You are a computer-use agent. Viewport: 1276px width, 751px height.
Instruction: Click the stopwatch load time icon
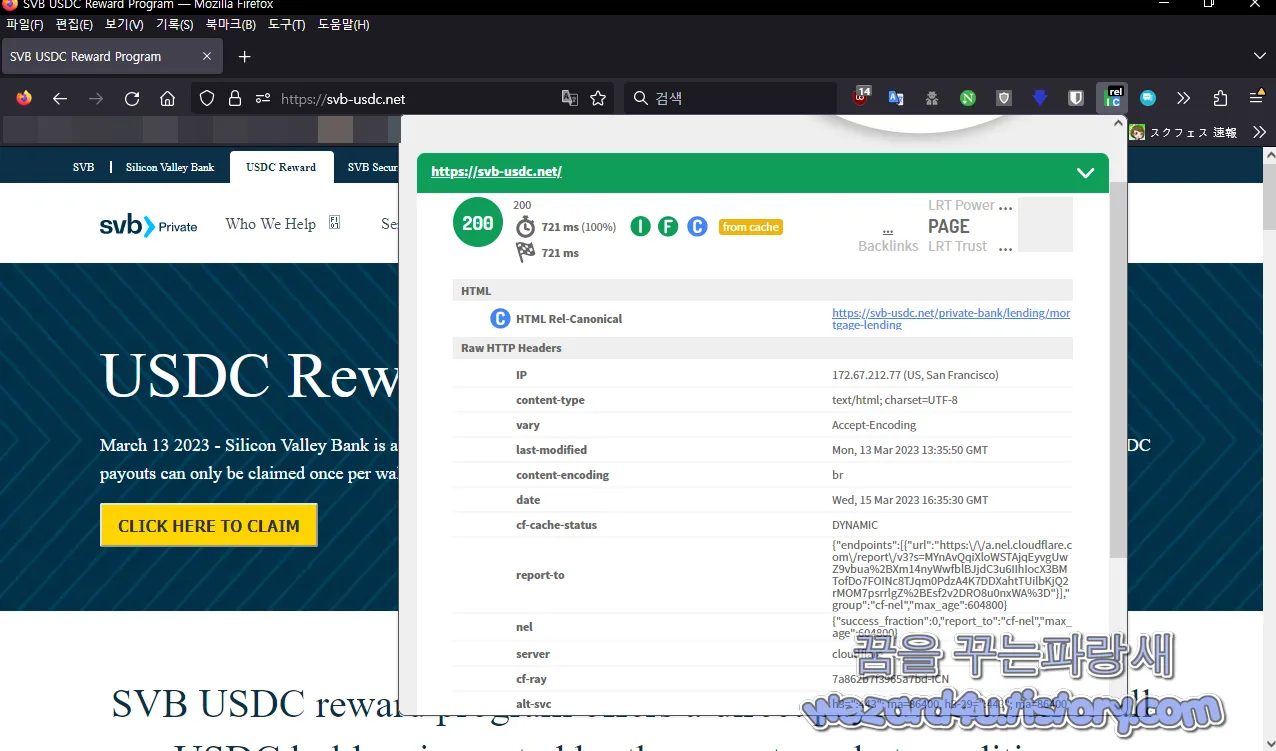tap(525, 227)
